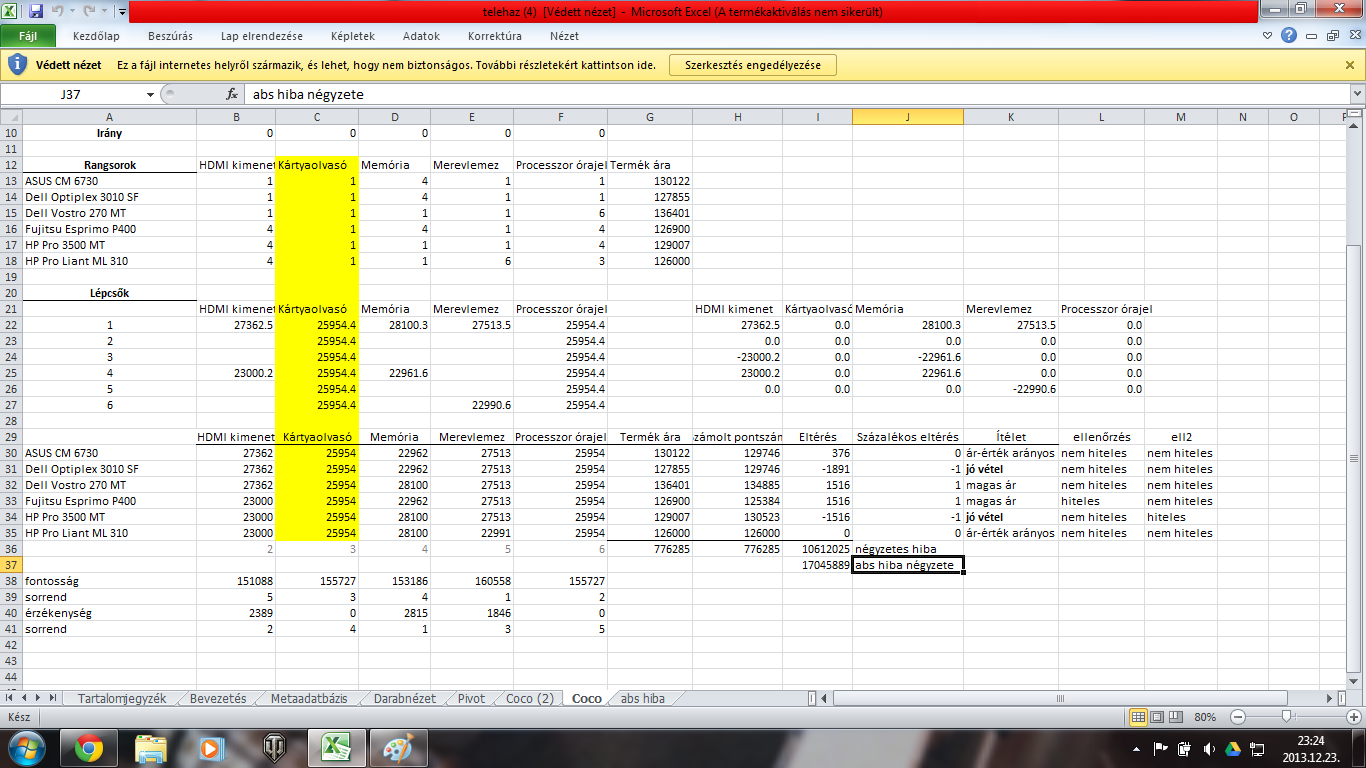Select Normal view icon in status bar
This screenshot has height=768, width=1366.
click(x=1138, y=717)
